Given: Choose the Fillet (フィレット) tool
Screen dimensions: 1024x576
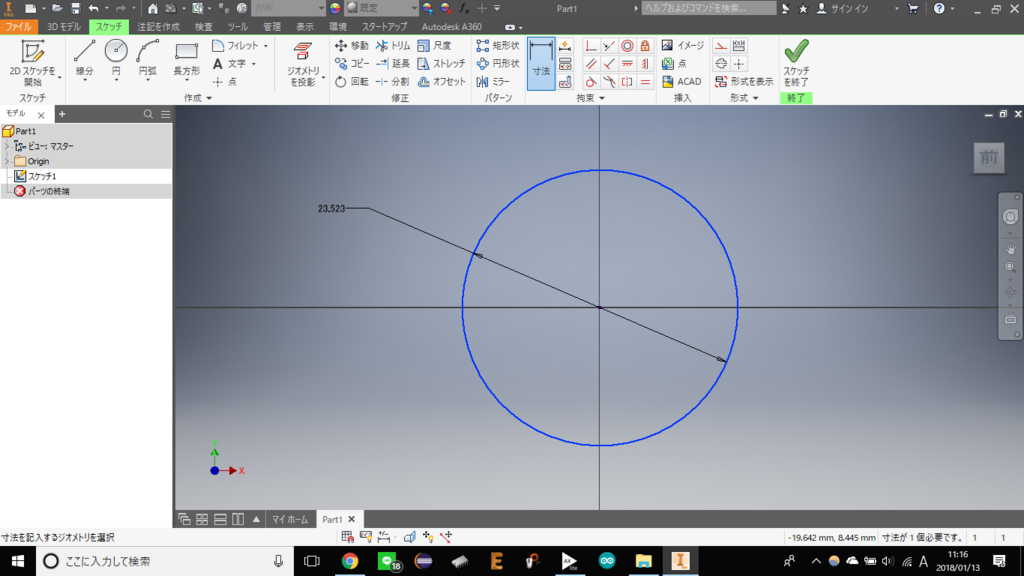Looking at the screenshot, I should (235, 46).
